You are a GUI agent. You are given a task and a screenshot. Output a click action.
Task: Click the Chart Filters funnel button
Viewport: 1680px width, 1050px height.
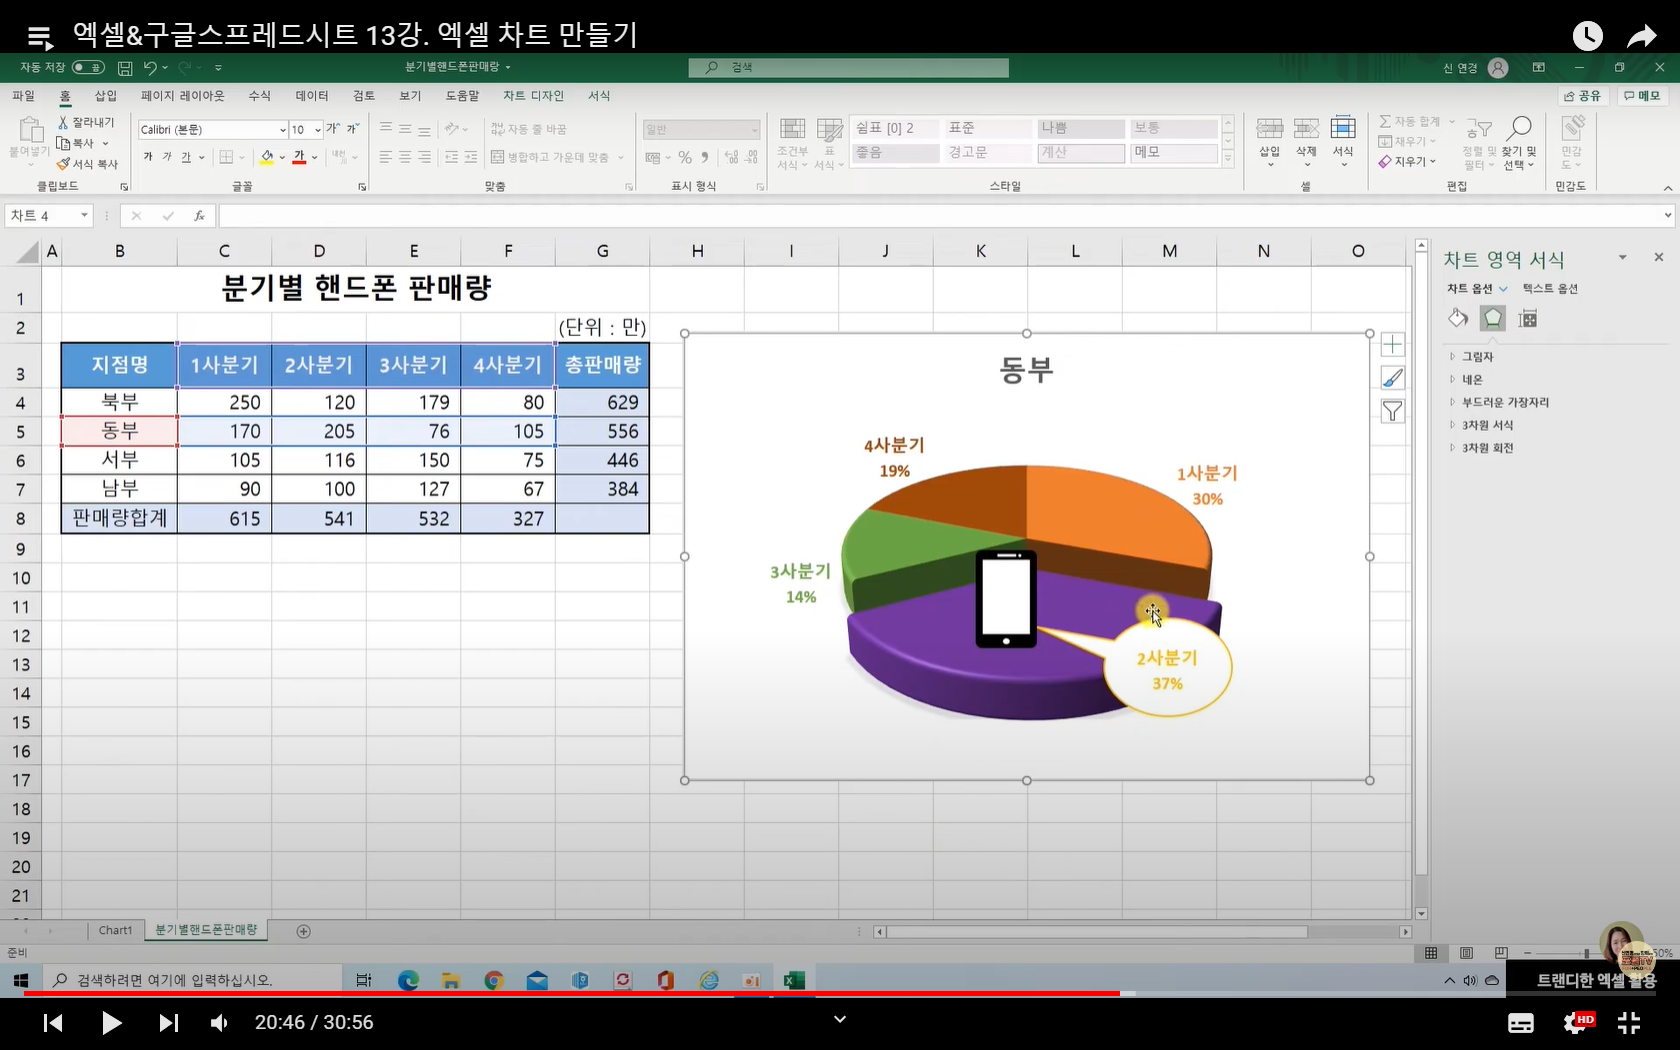1392,411
